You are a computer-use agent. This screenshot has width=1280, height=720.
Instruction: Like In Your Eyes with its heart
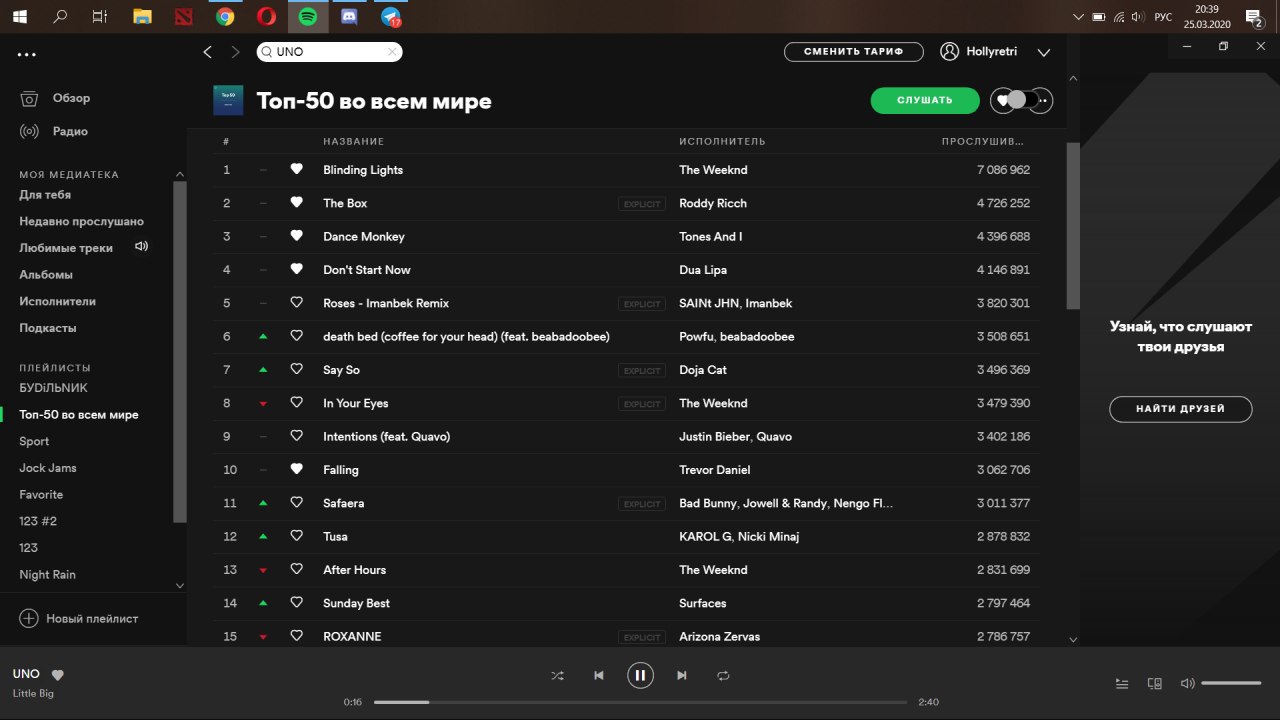[296, 403]
